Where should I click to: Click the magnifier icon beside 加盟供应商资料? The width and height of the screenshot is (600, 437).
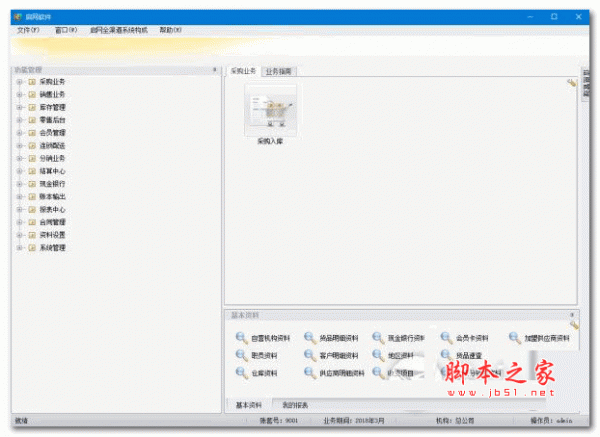pos(515,338)
